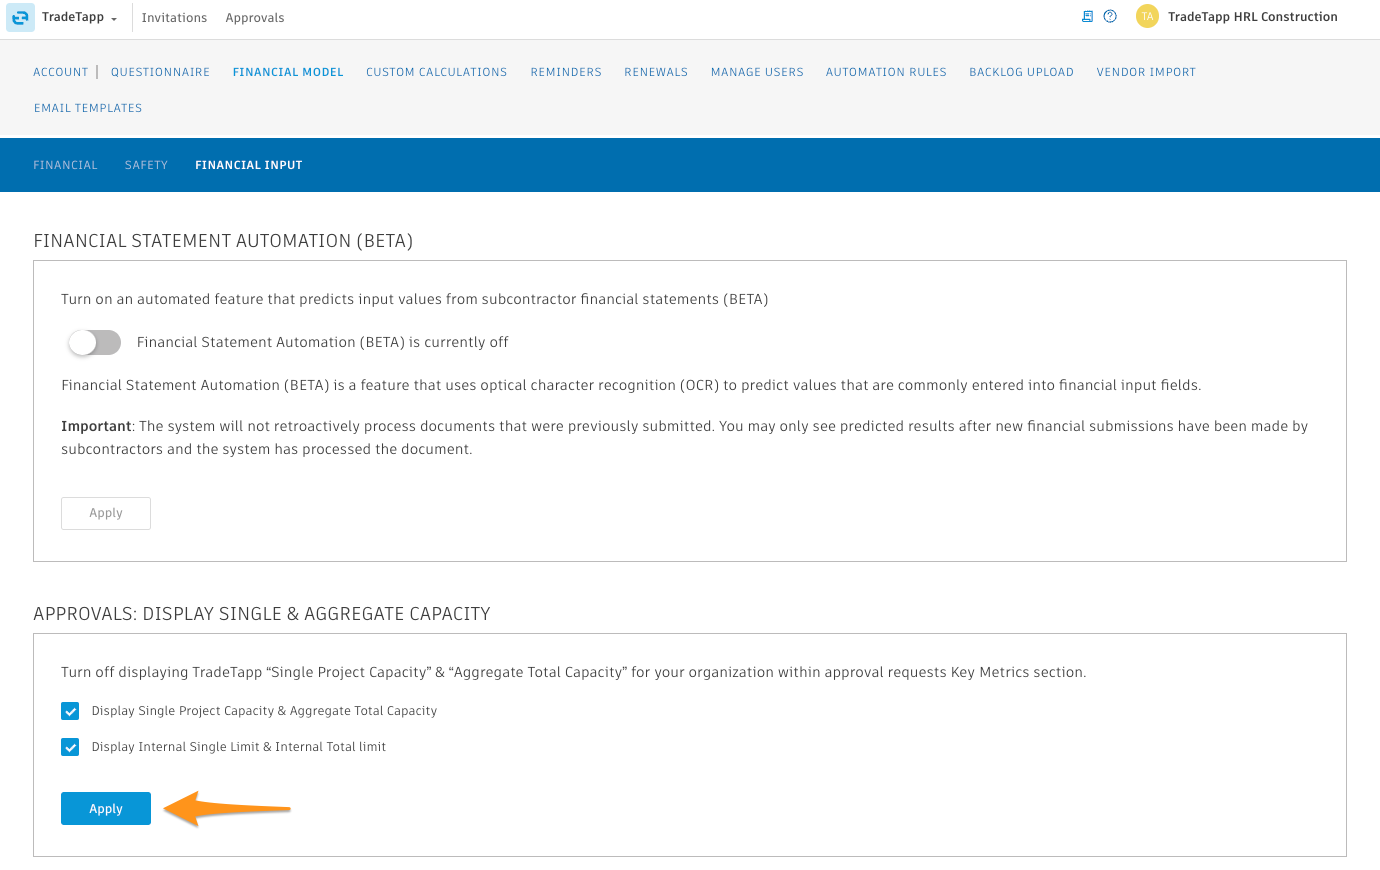
Task: Click 'Display Internal Single Limit & Internal Total limit' label
Action: click(x=238, y=747)
